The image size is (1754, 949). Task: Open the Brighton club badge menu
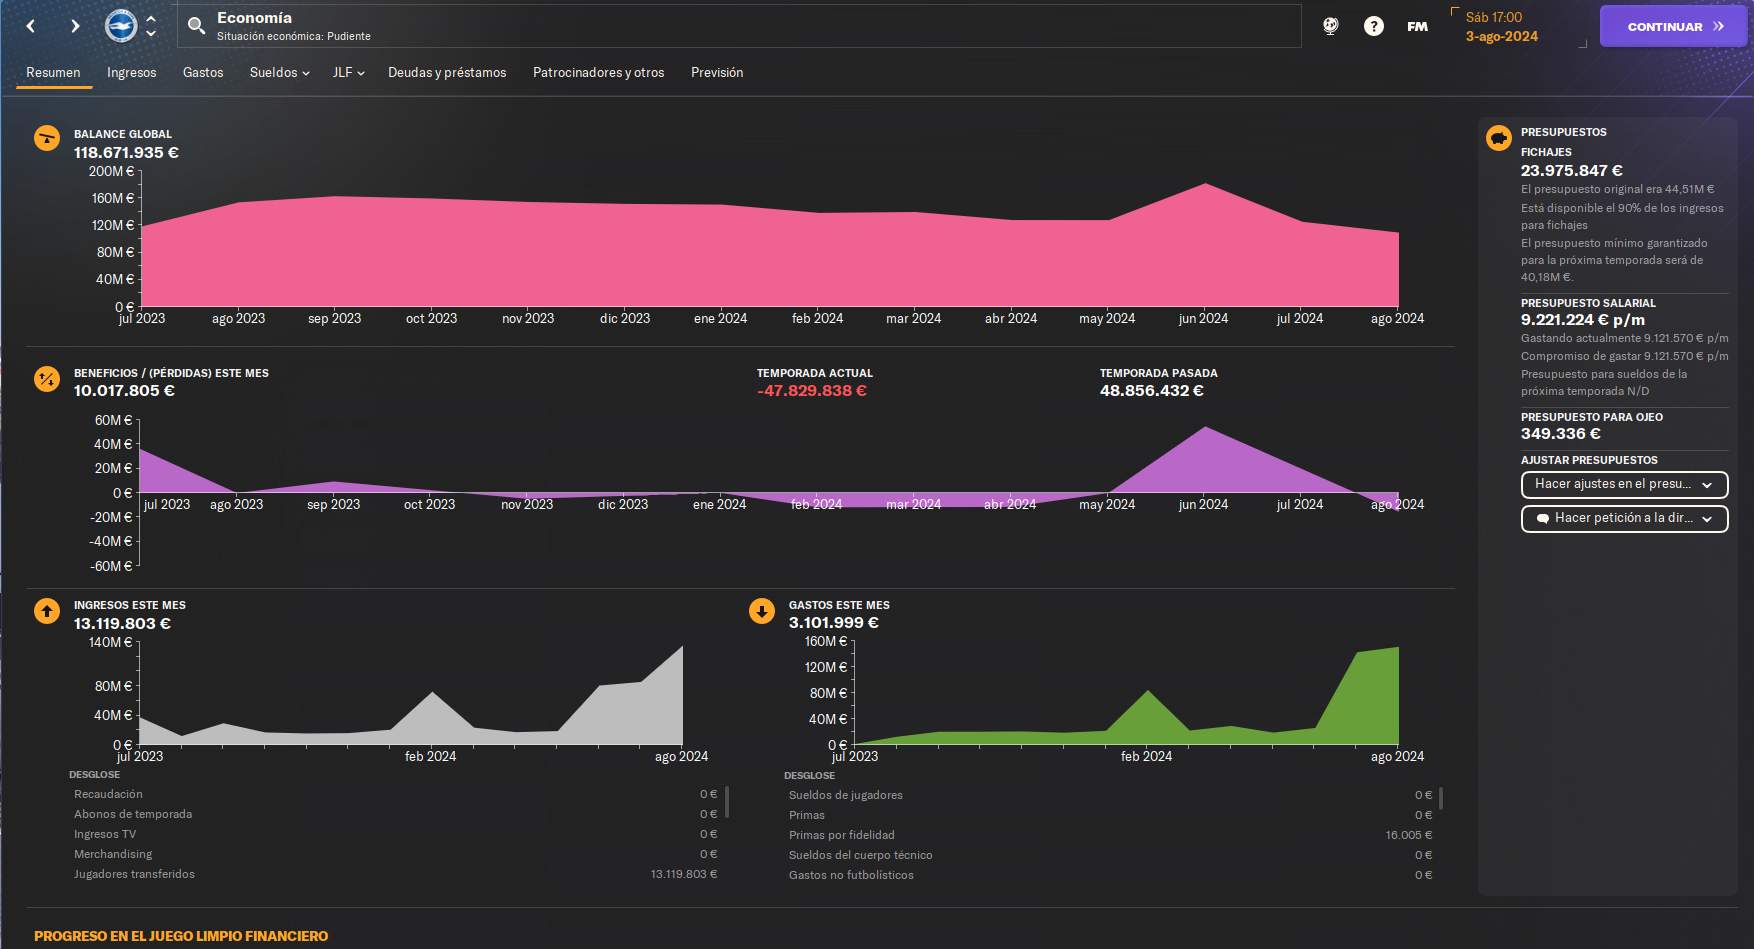click(121, 26)
